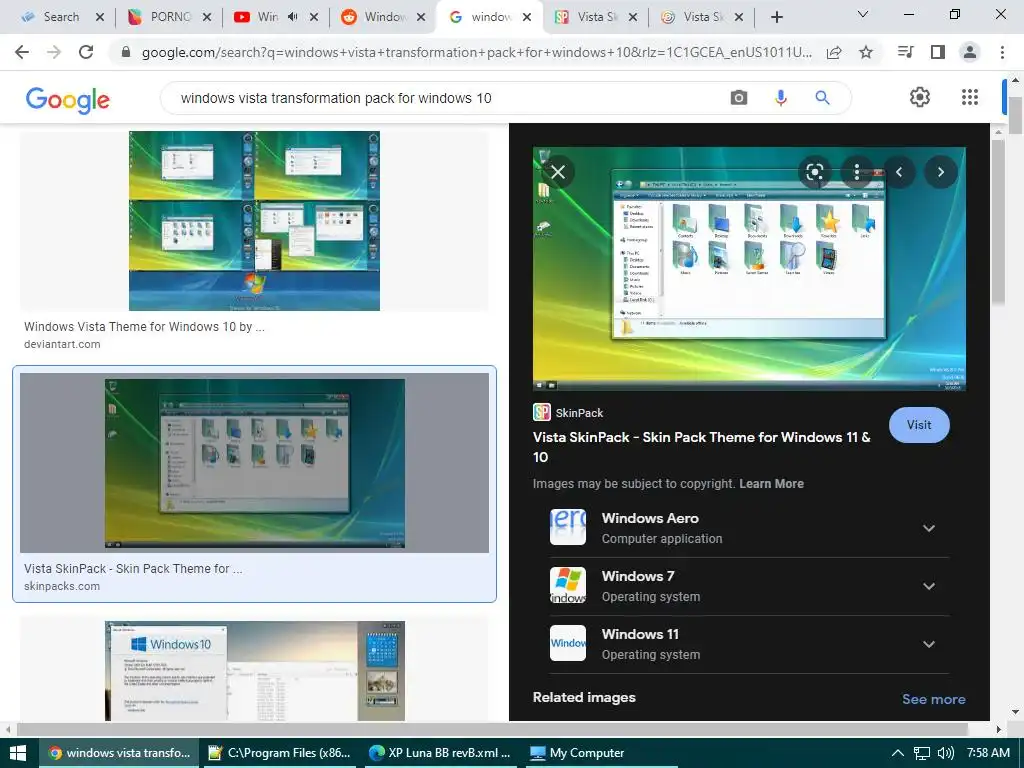Close the Reddit Windows tab
1024x768 pixels.
421,17
